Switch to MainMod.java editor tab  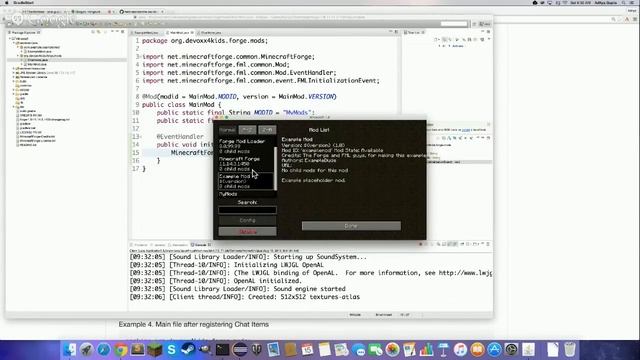click(x=180, y=32)
